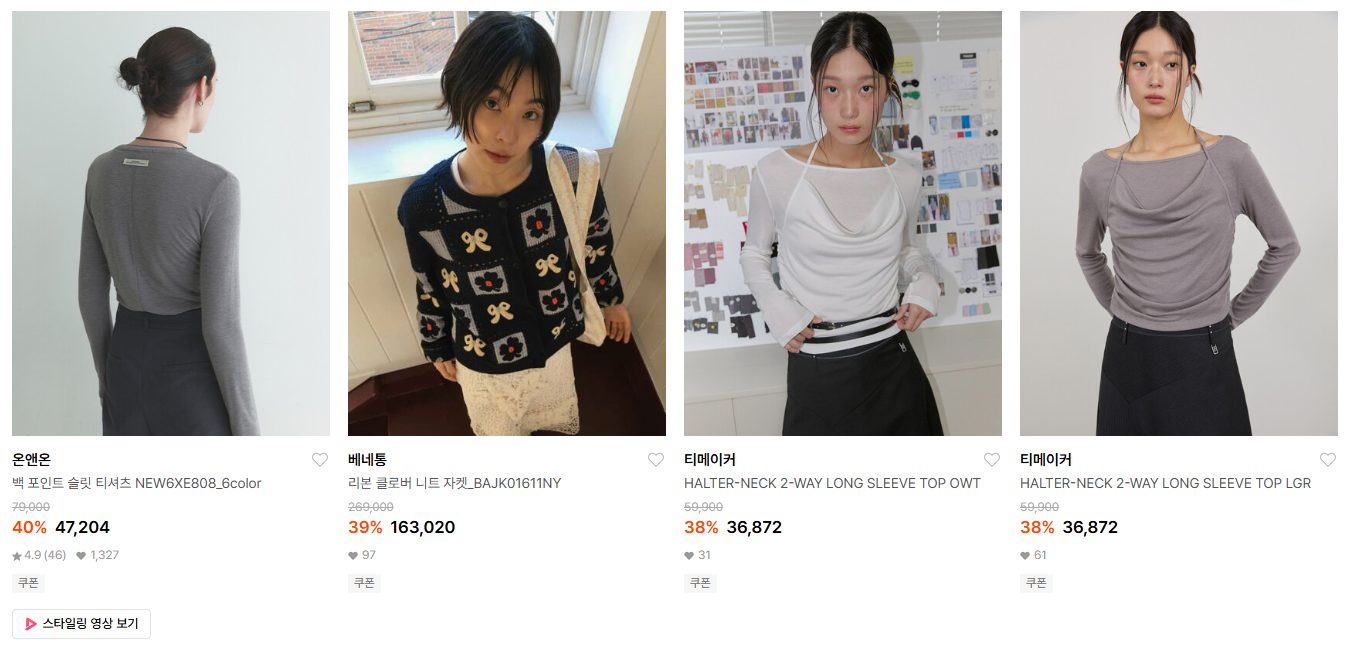The image size is (1348, 655).
Task: Click the like count heart showing 31
Action: [x=689, y=556]
